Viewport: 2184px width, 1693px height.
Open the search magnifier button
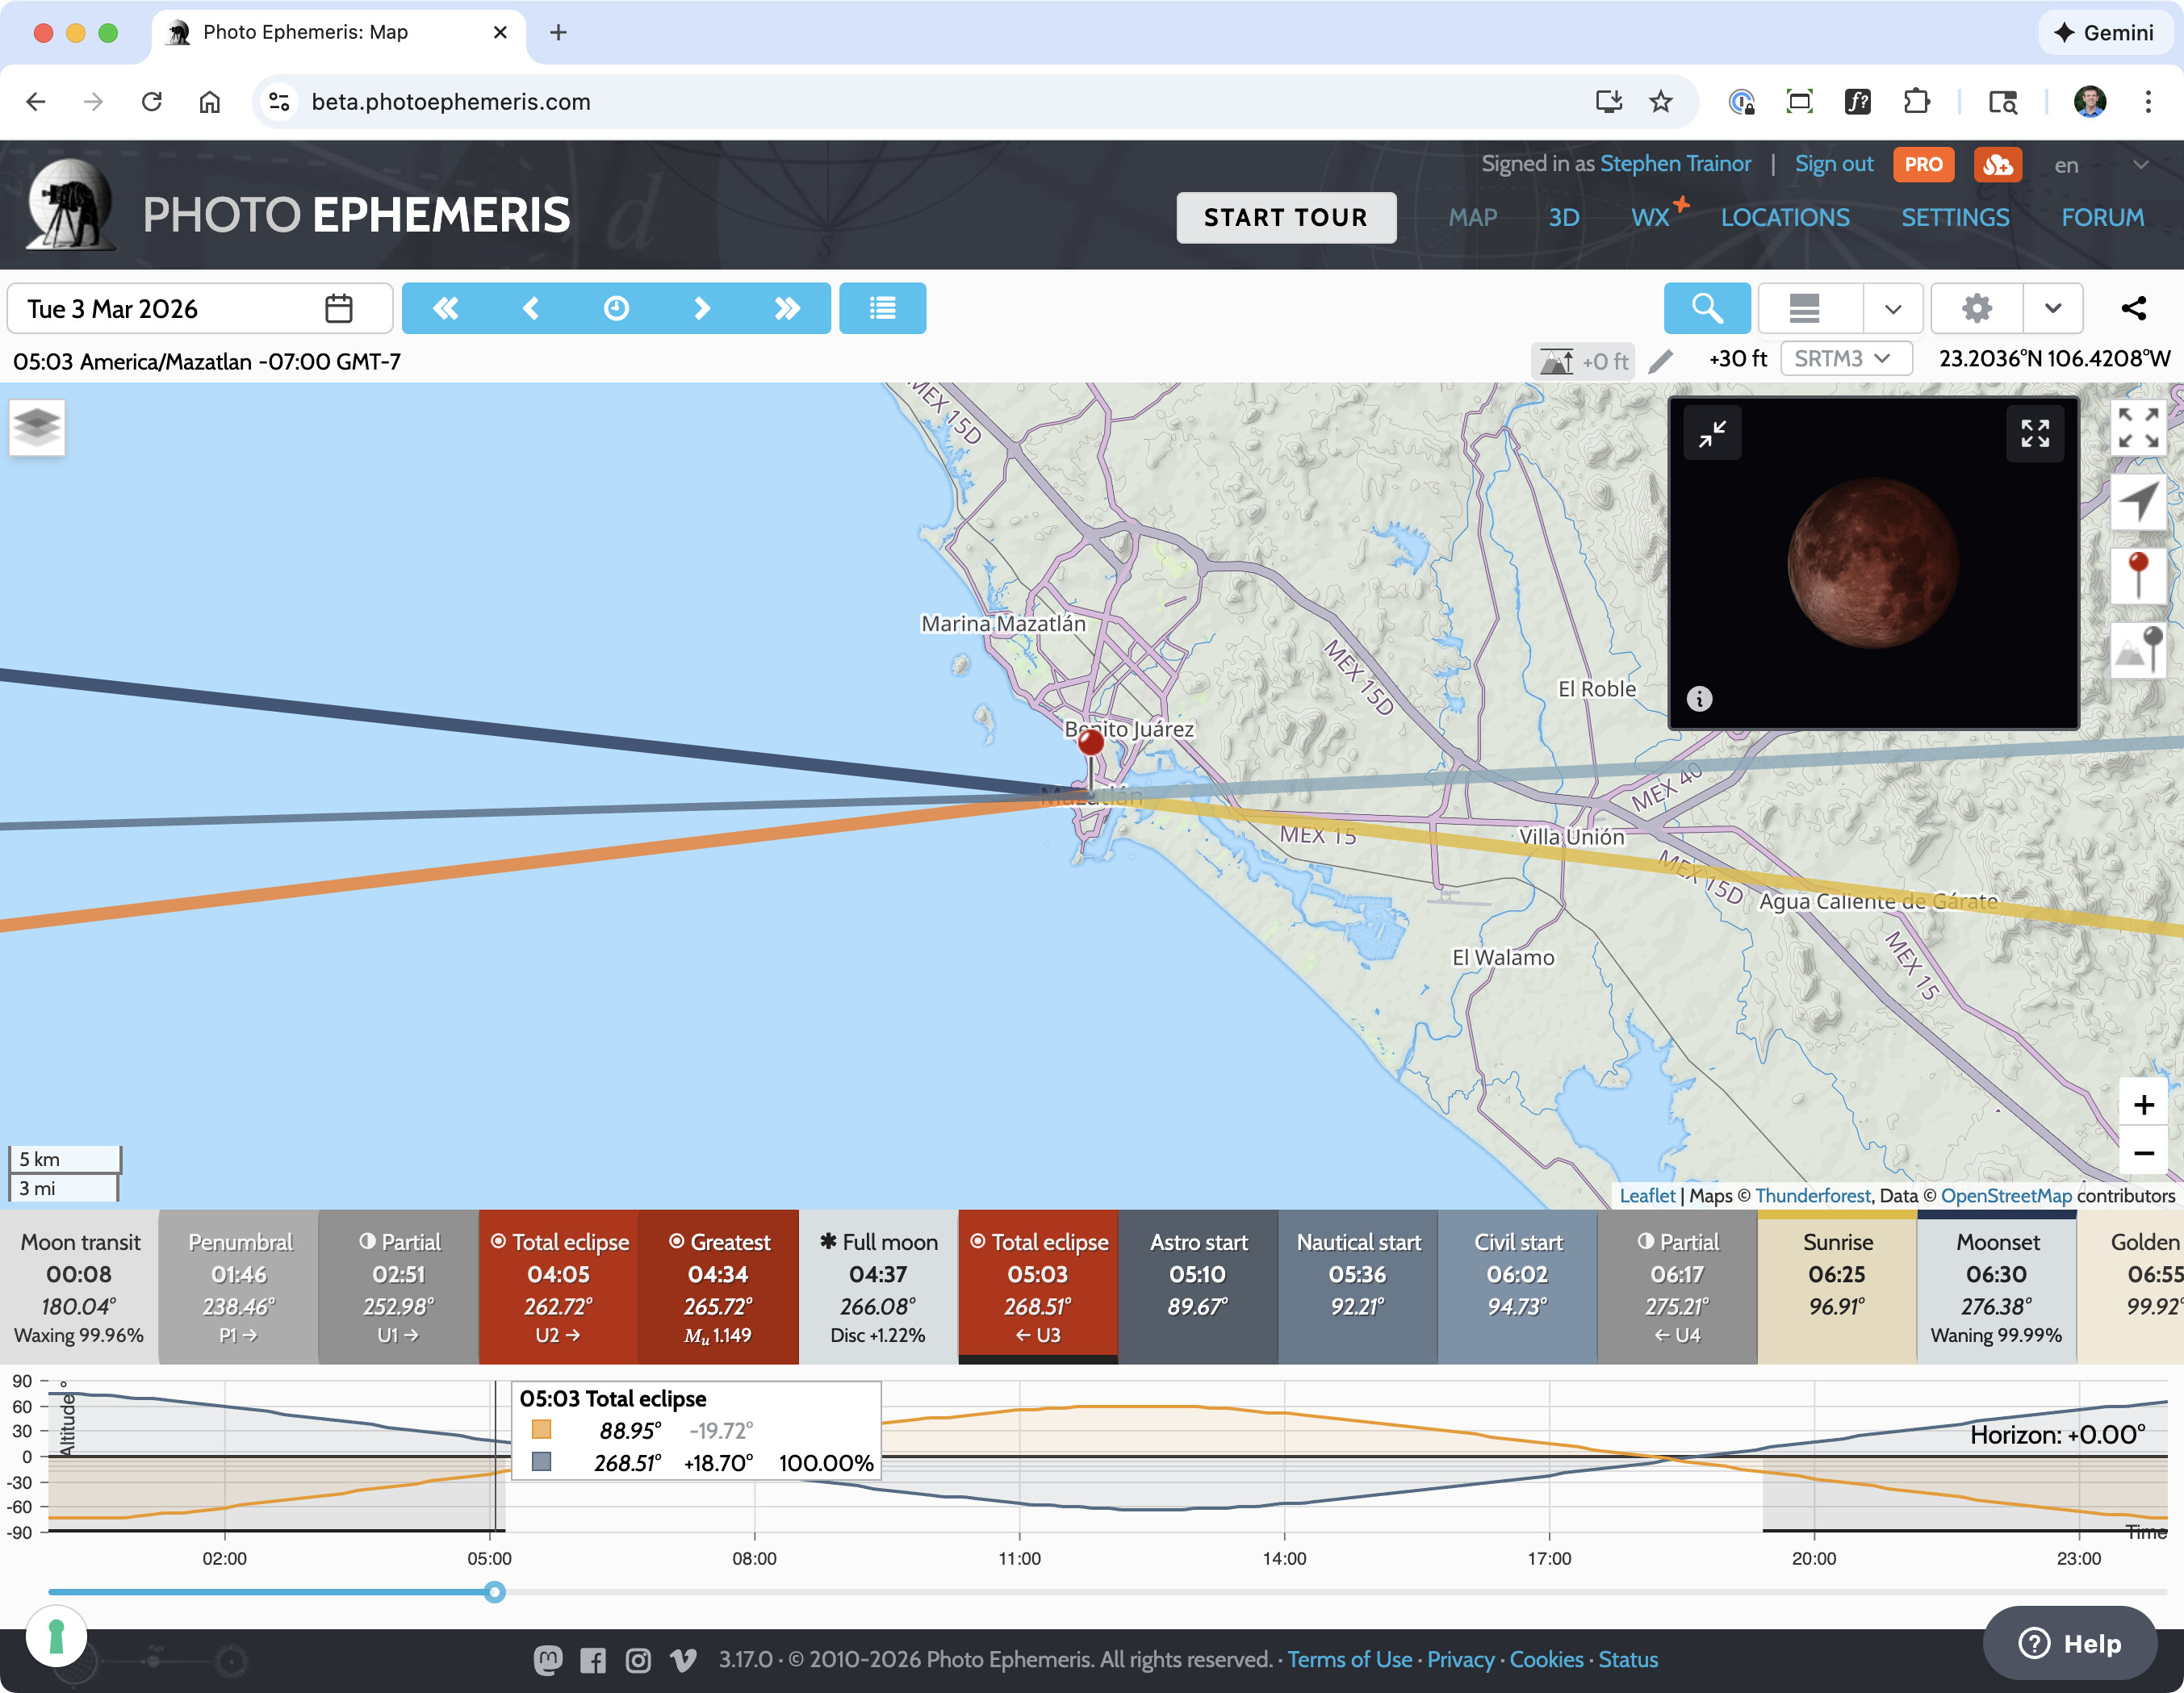tap(1706, 309)
